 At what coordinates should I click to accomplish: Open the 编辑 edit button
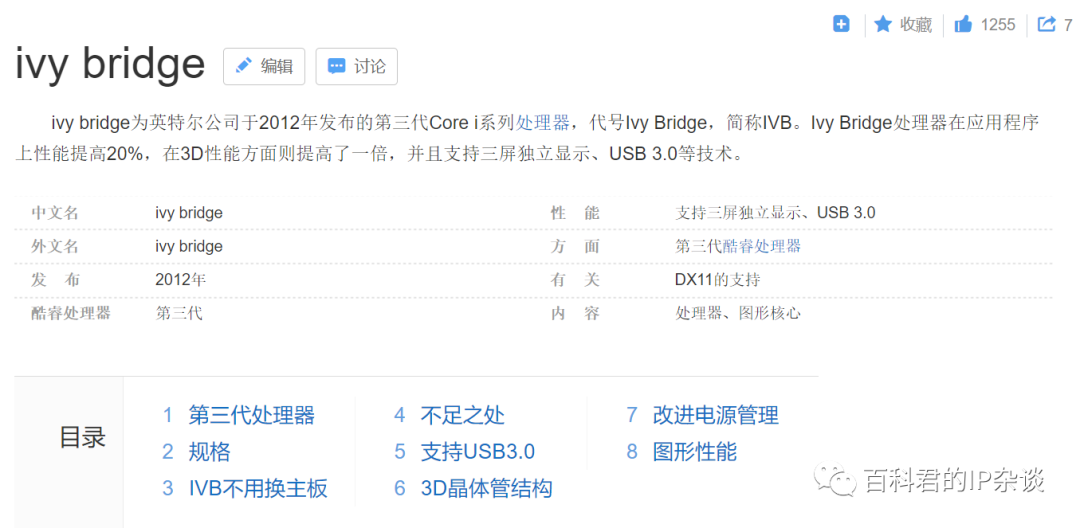[x=264, y=66]
